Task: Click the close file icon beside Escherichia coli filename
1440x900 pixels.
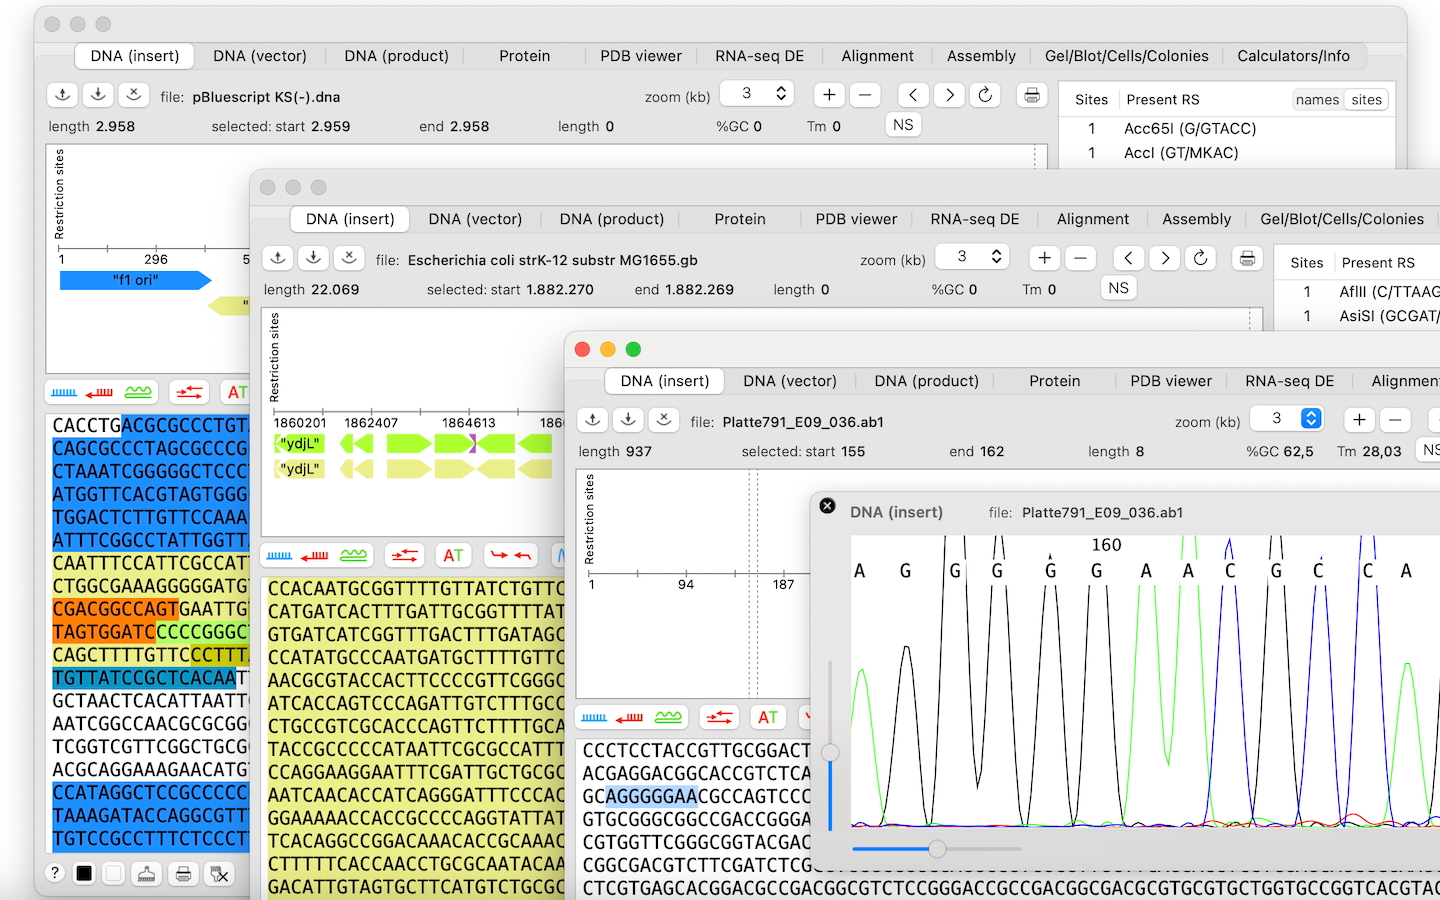Action: click(349, 258)
